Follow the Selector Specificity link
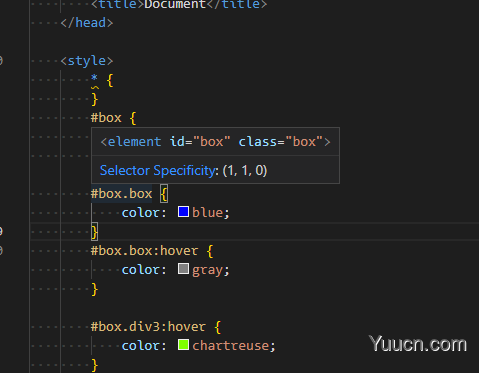The width and height of the screenshot is (479, 373). click(x=157, y=171)
